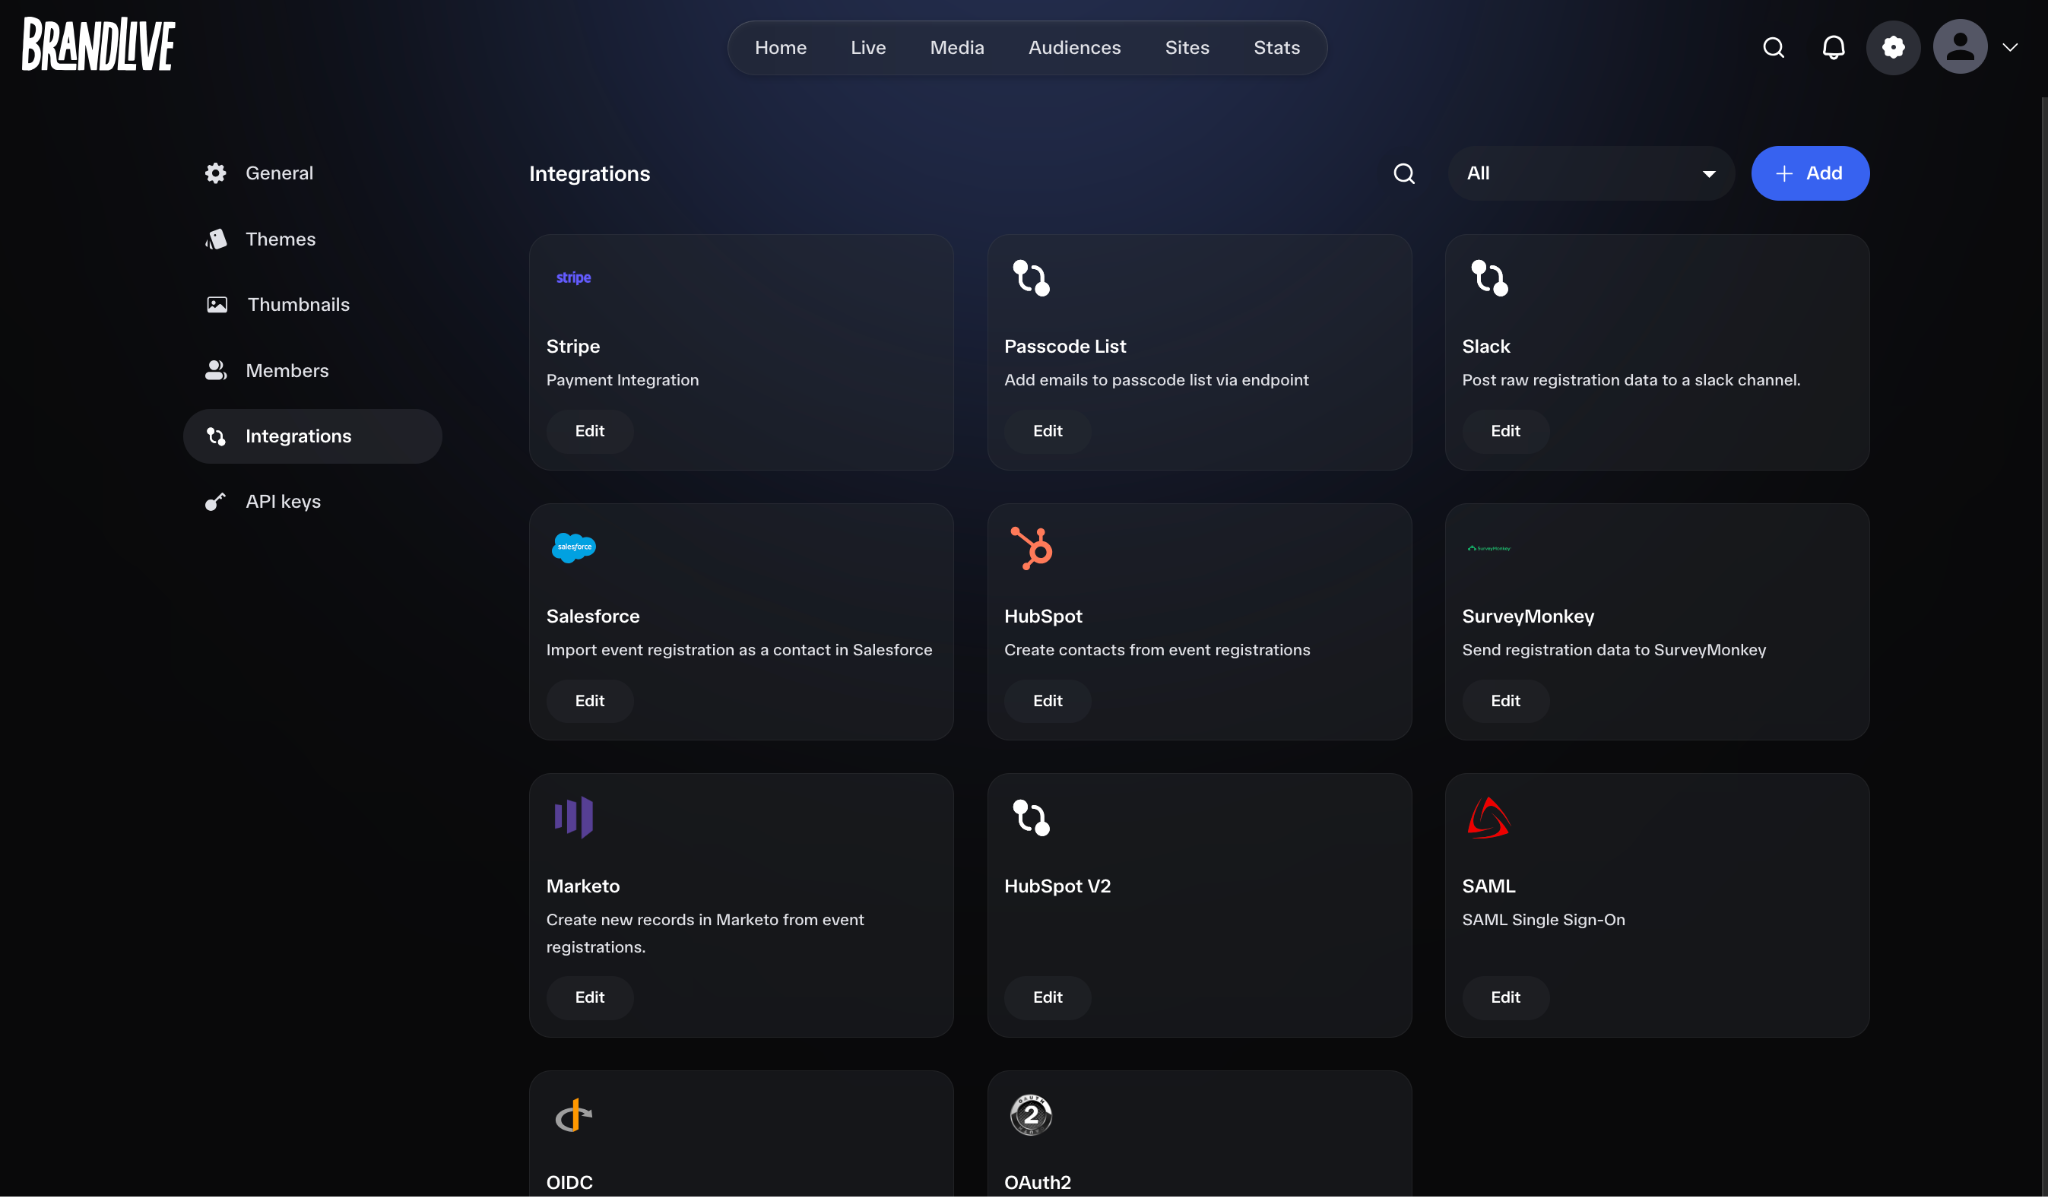Viewport: 2048px width, 1197px height.
Task: Click the Stripe logo icon
Action: [x=574, y=278]
